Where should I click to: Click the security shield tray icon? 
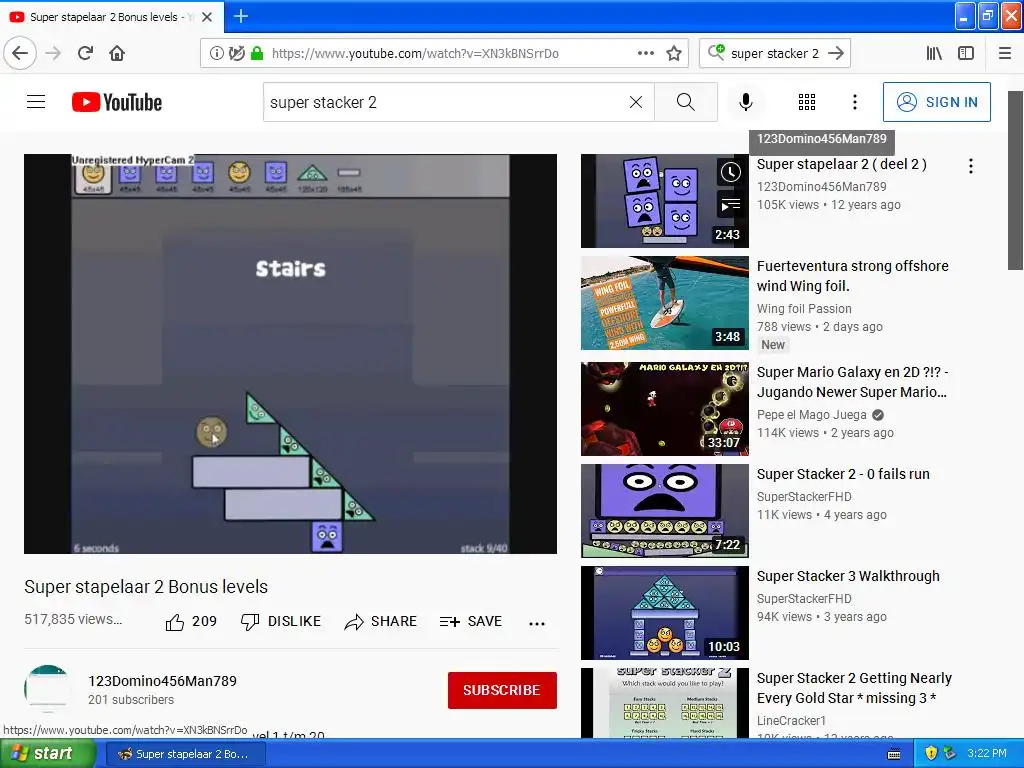[x=931, y=753]
